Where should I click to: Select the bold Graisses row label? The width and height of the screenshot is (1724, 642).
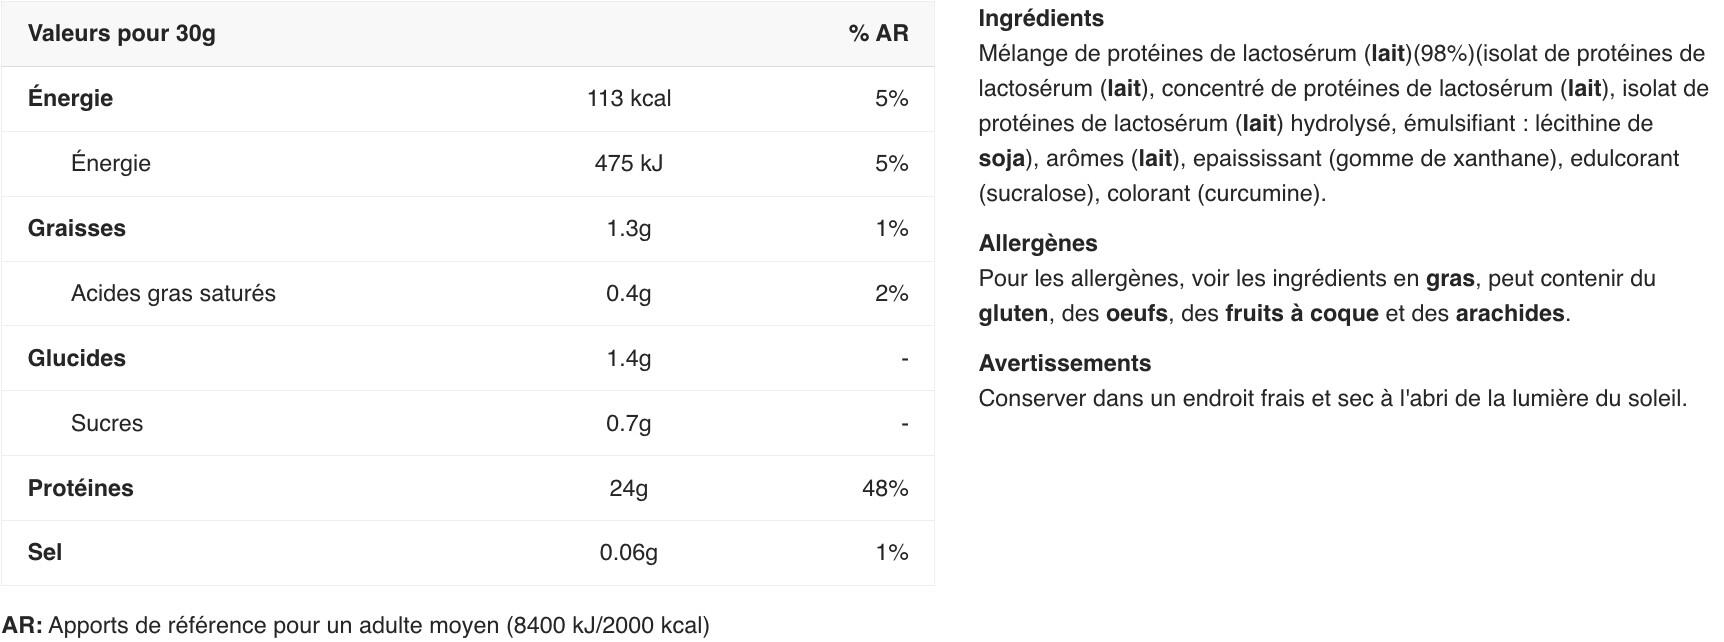pos(77,228)
